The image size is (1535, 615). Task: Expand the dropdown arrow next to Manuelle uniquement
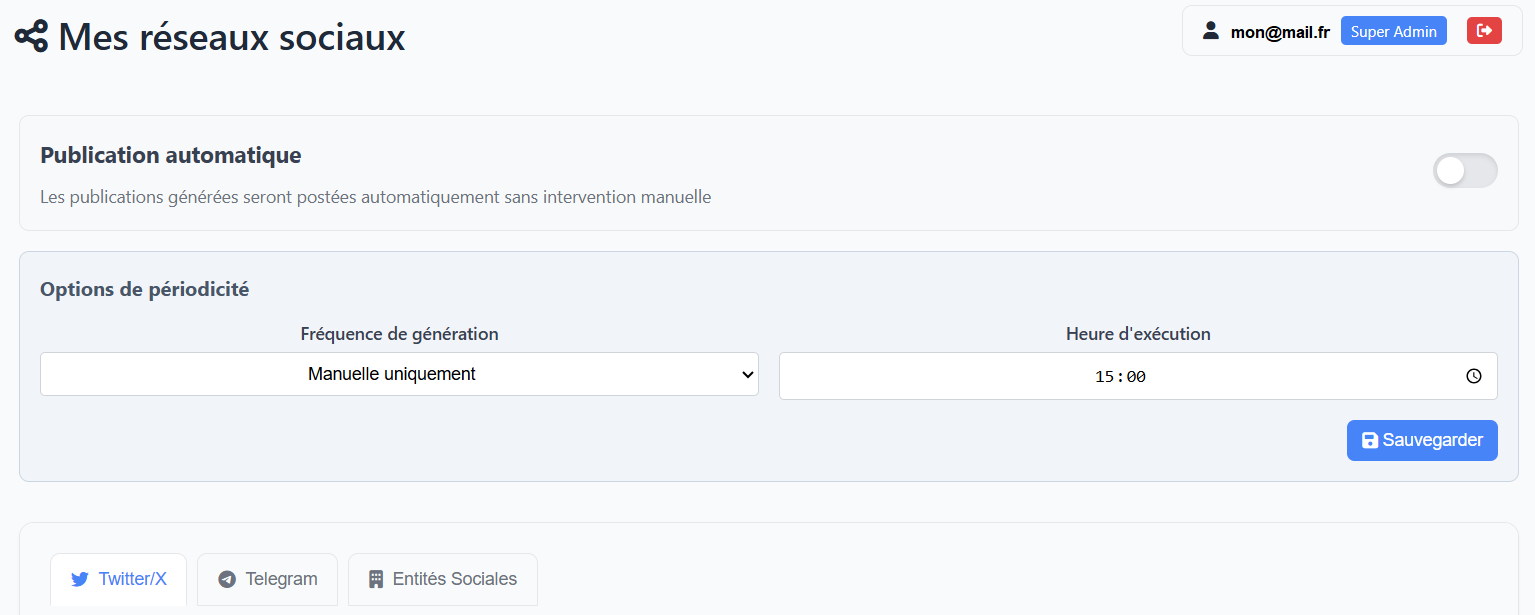coord(747,375)
